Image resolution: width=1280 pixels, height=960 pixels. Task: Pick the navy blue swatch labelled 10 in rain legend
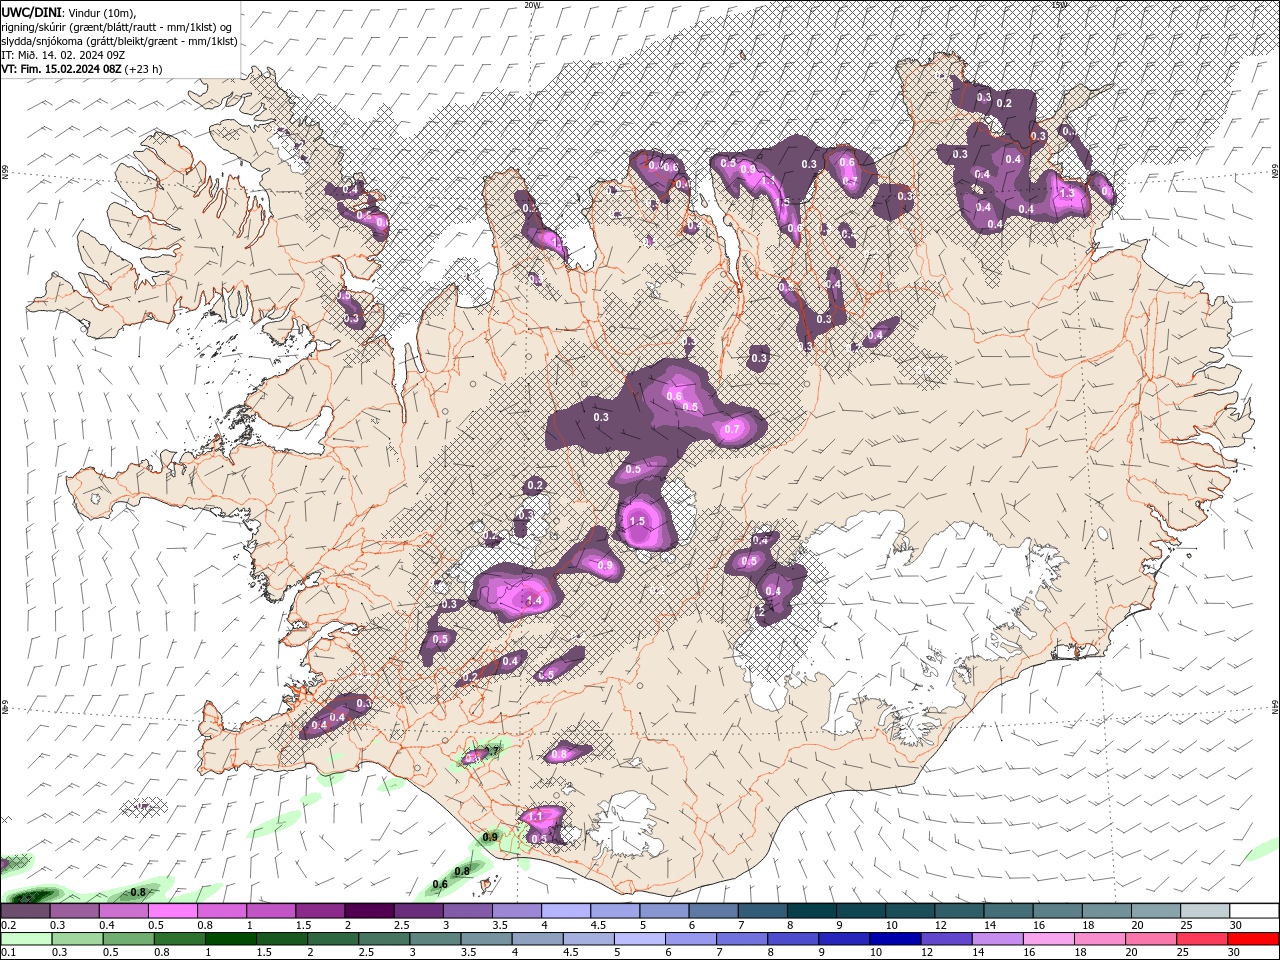click(x=894, y=940)
